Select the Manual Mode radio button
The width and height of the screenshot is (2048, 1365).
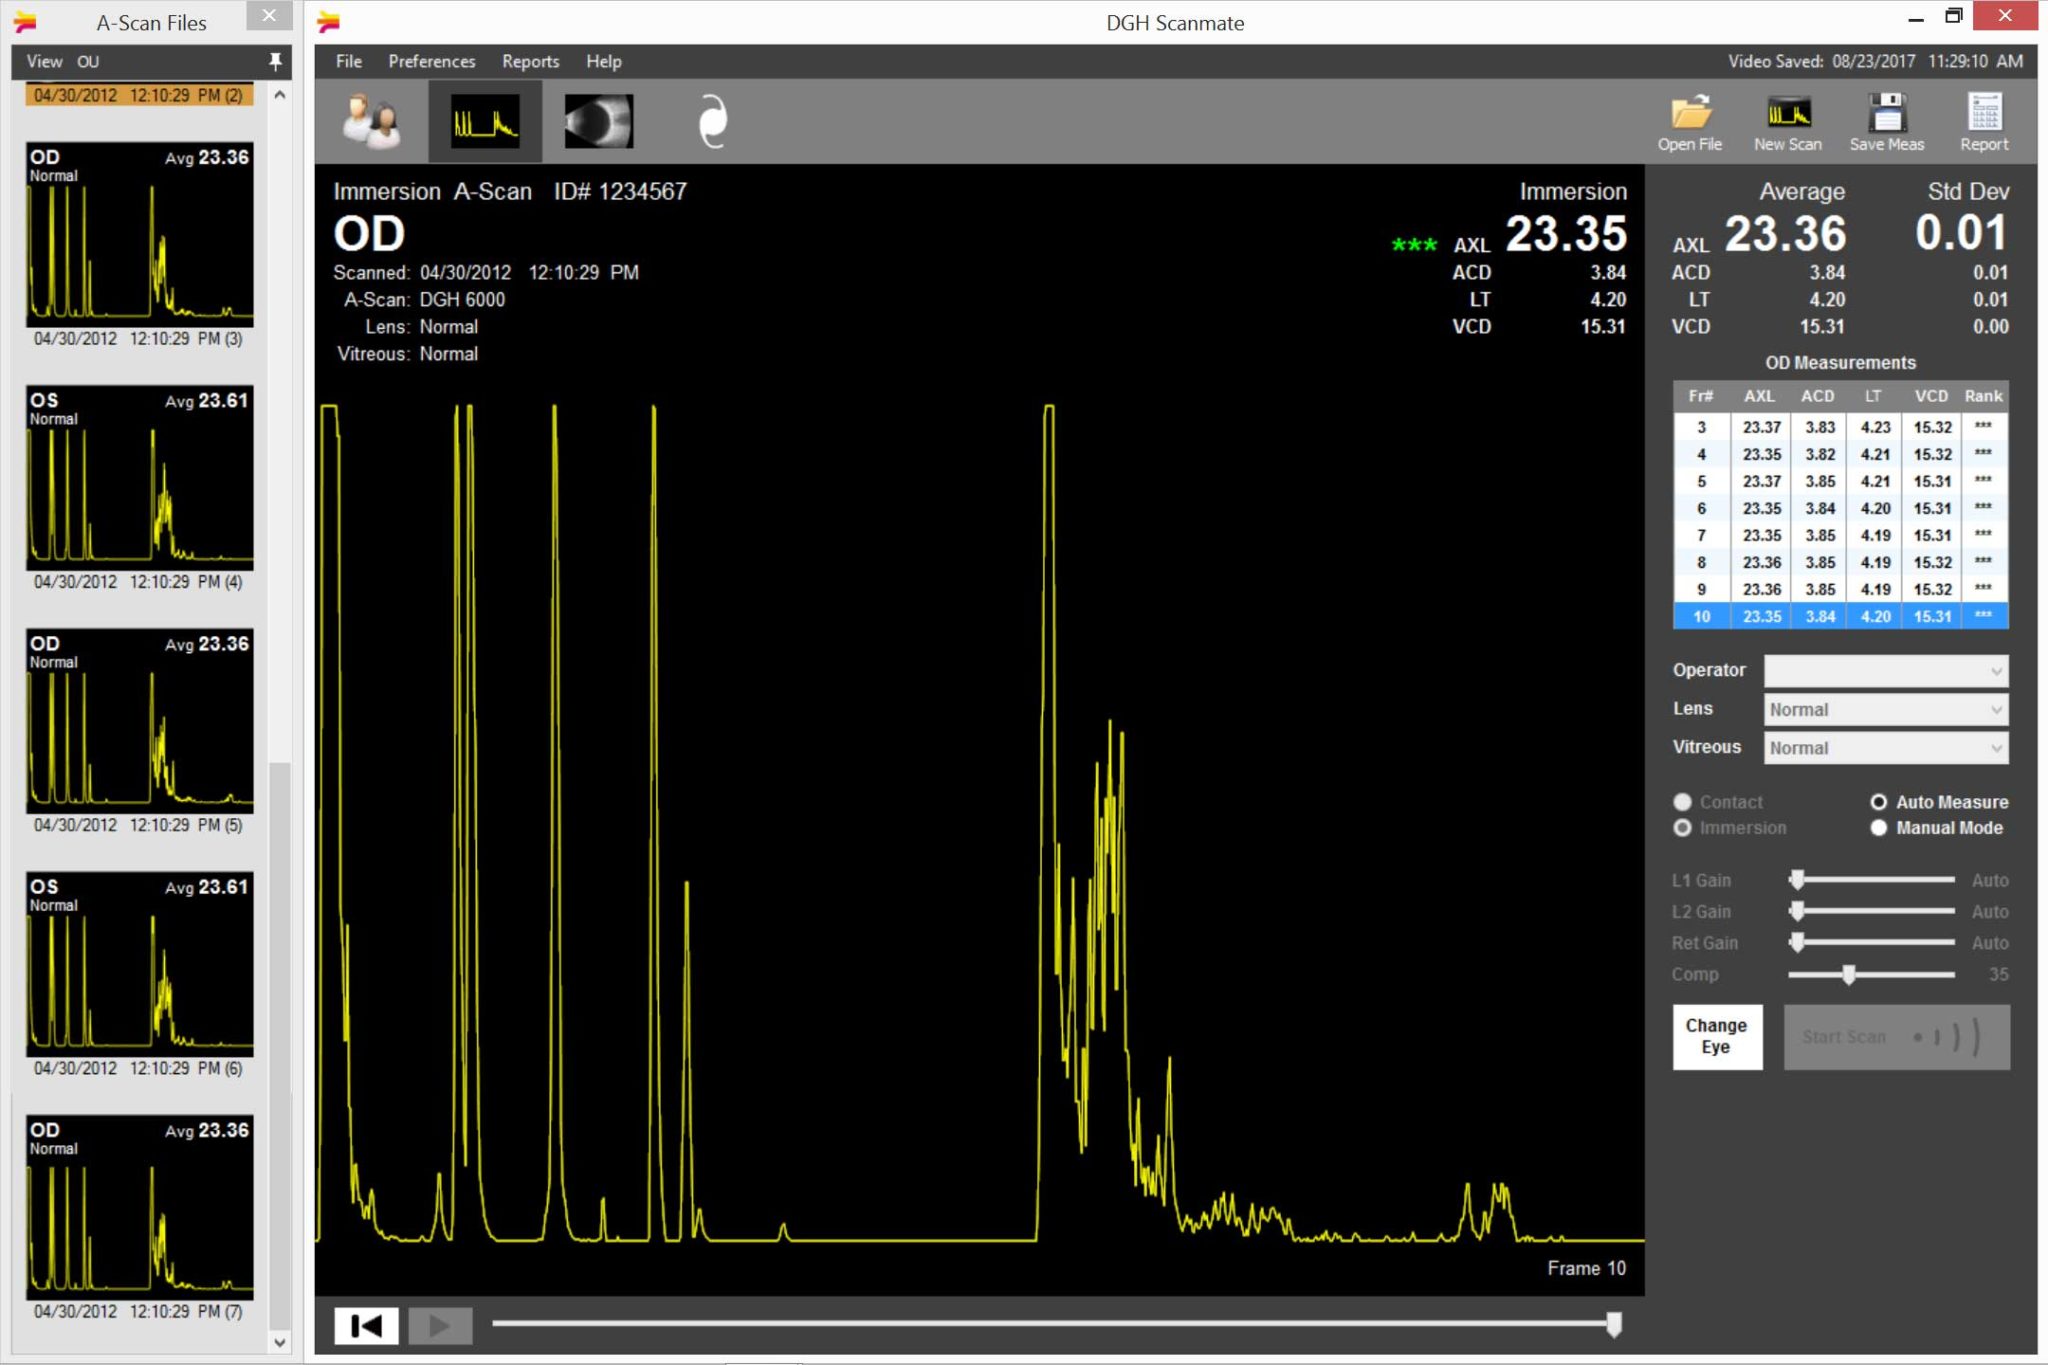(1879, 828)
